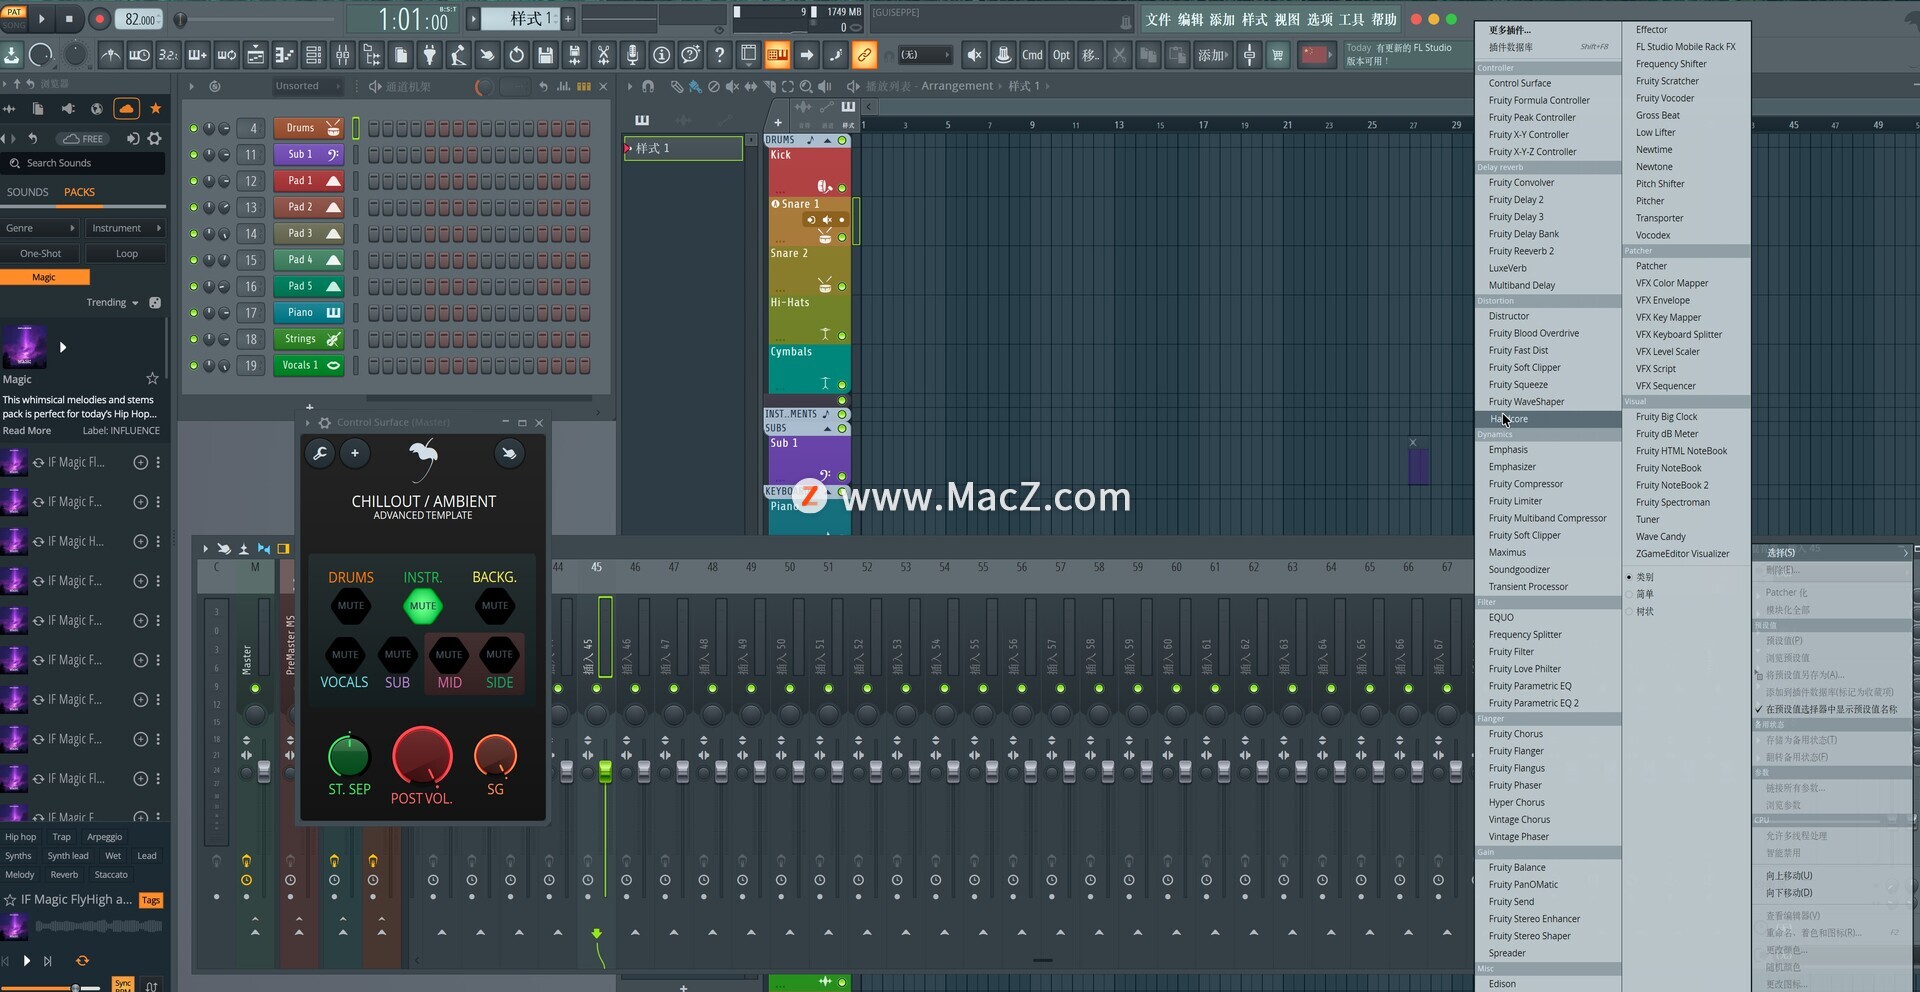This screenshot has height=992, width=1920.
Task: Toggle DRUMS mute in Control Surface
Action: [x=351, y=605]
